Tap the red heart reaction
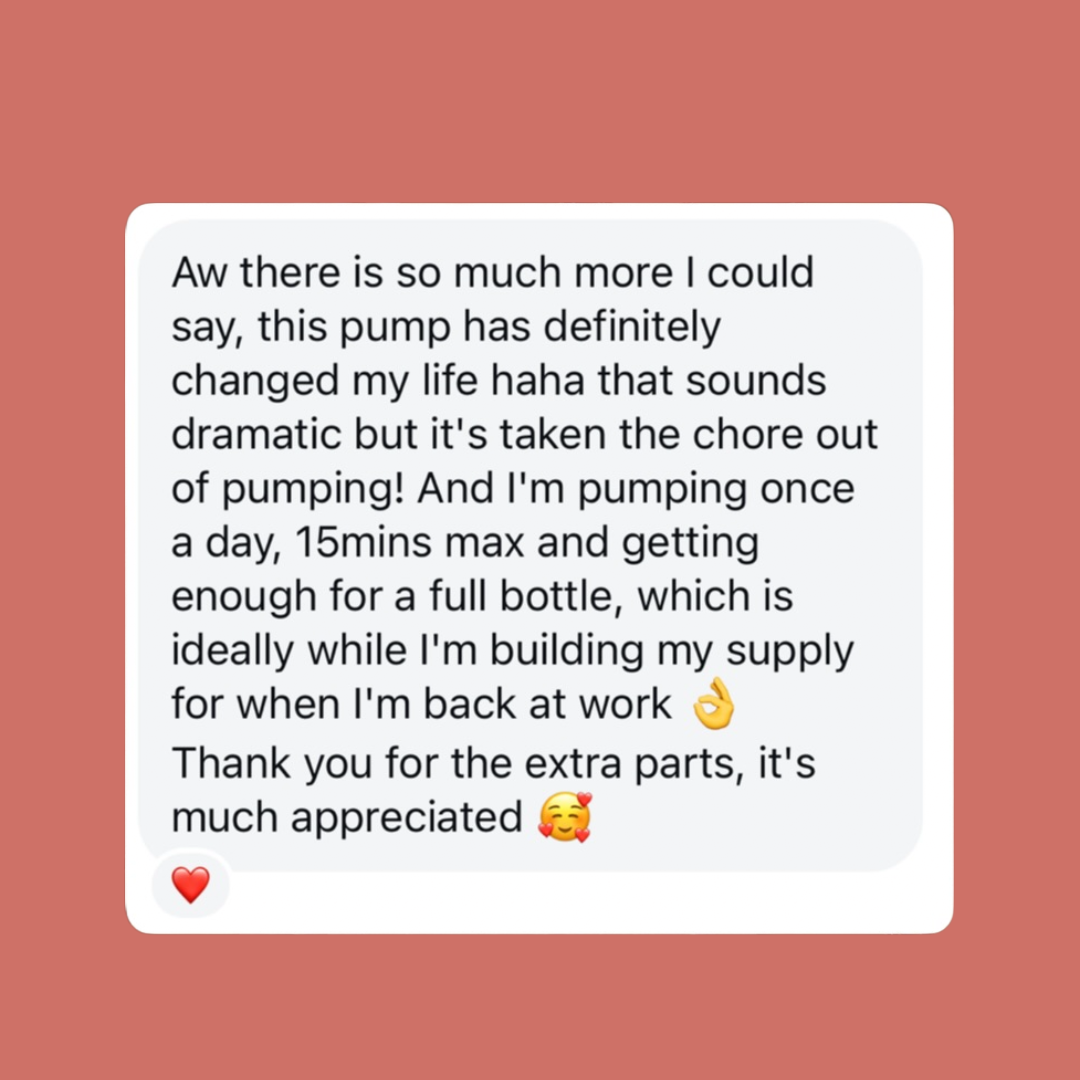This screenshot has height=1080, width=1080. (x=191, y=884)
